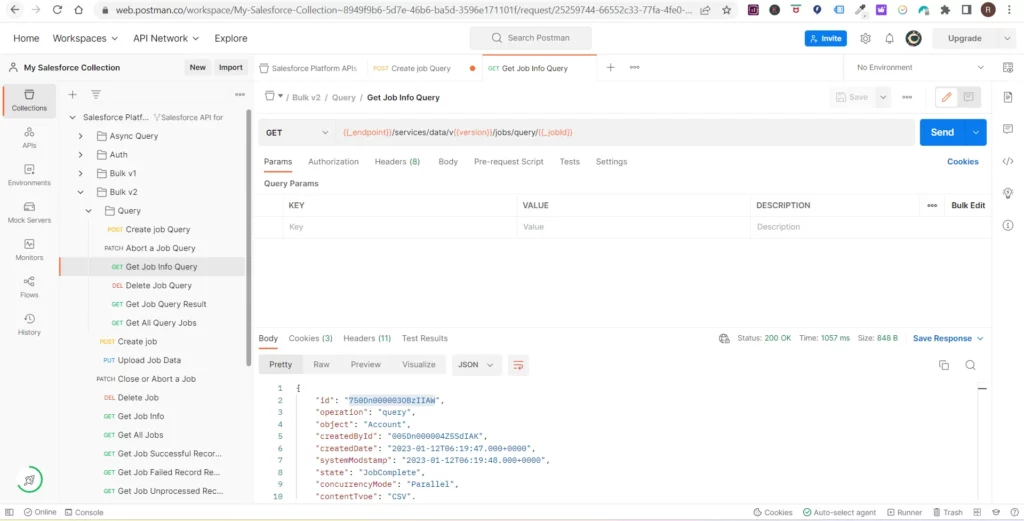Switch to the Authorization tab
This screenshot has width=1024, height=521.
click(333, 161)
